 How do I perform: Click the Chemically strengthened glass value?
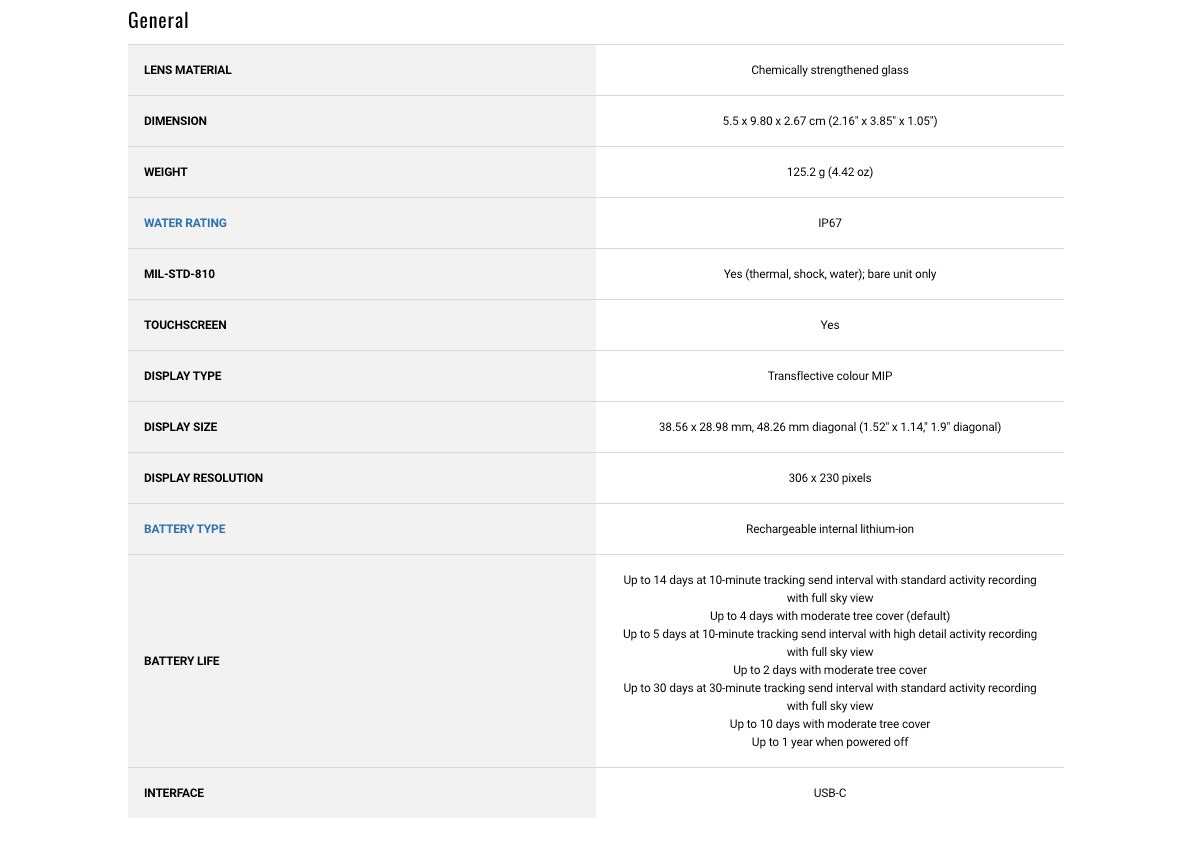pos(829,70)
